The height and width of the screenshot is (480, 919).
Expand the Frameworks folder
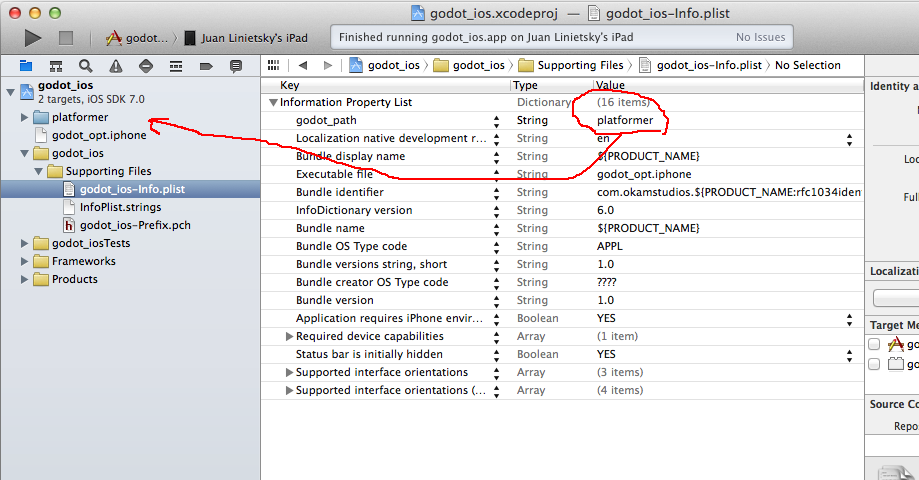click(x=24, y=261)
